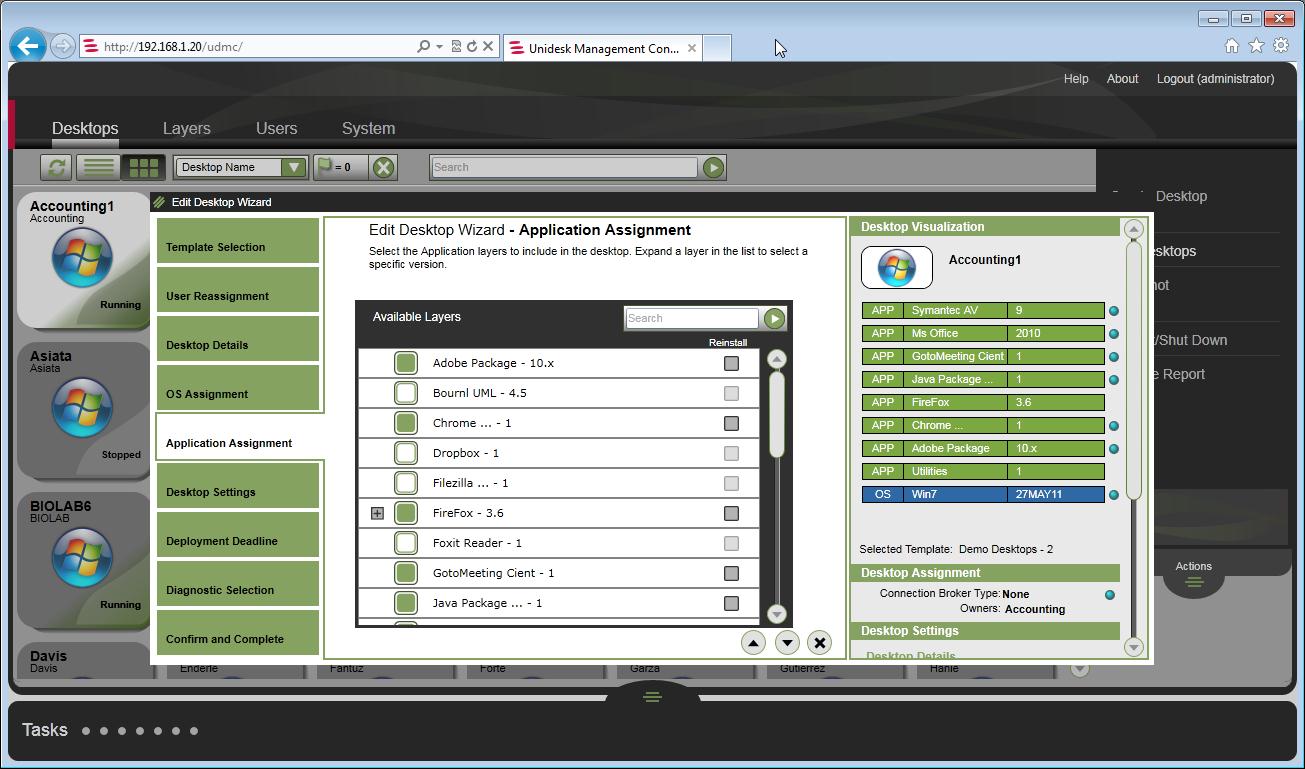This screenshot has height=769, width=1305.
Task: Go to the Deployment Deadline wizard step
Action: coord(238,535)
